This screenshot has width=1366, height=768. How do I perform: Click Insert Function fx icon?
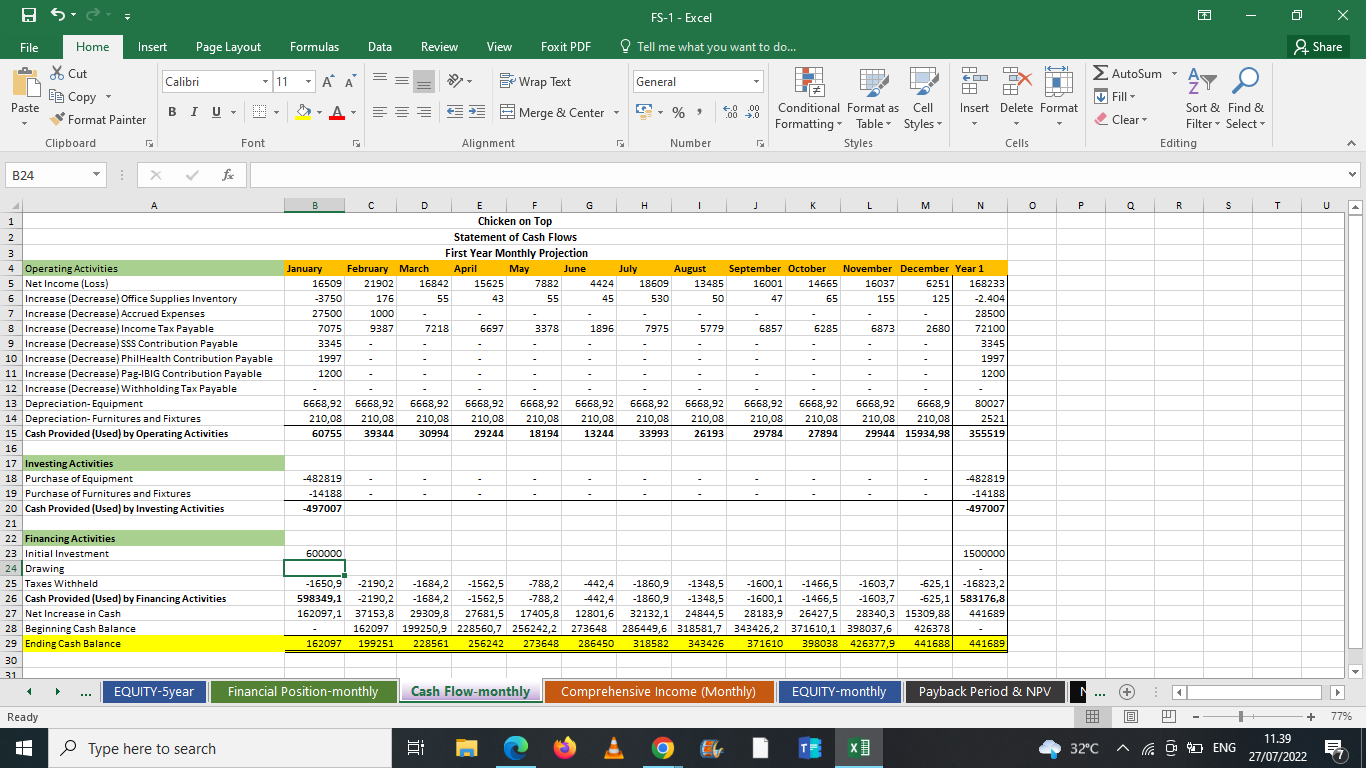point(228,175)
